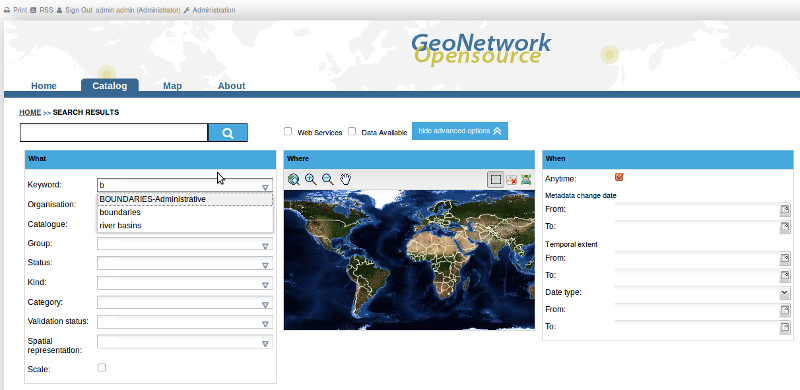Image resolution: width=800 pixels, height=390 pixels.
Task: Open the Administration link
Action: coord(214,10)
